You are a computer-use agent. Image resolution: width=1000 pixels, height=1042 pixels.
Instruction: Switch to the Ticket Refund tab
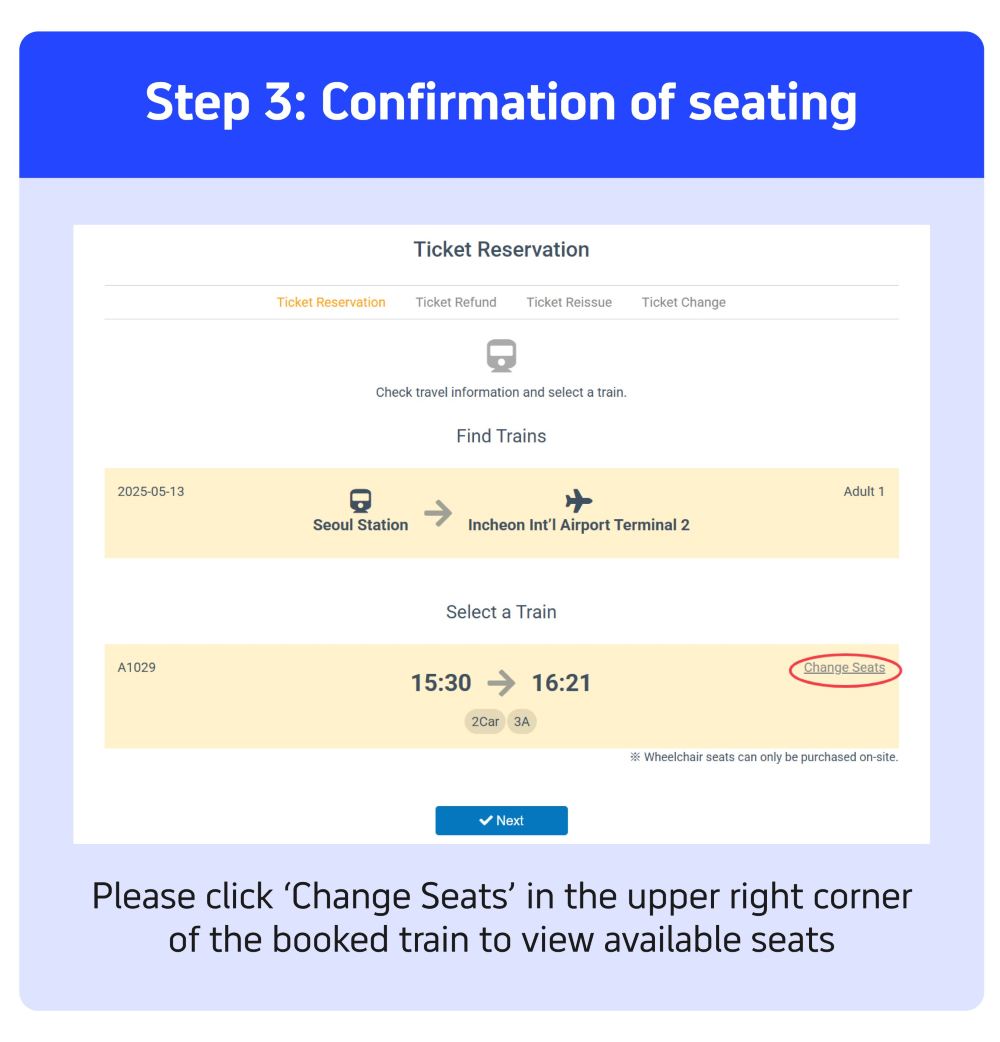(x=455, y=302)
